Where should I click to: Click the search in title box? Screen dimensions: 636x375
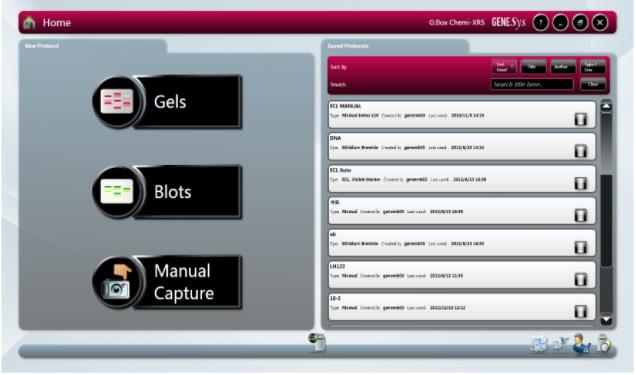tap(532, 84)
